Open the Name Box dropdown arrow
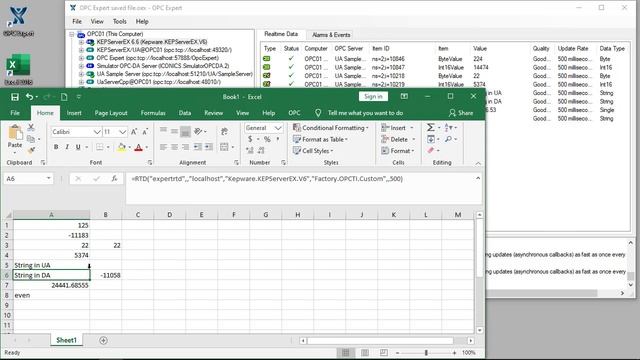This screenshot has width=640, height=360. click(x=49, y=178)
